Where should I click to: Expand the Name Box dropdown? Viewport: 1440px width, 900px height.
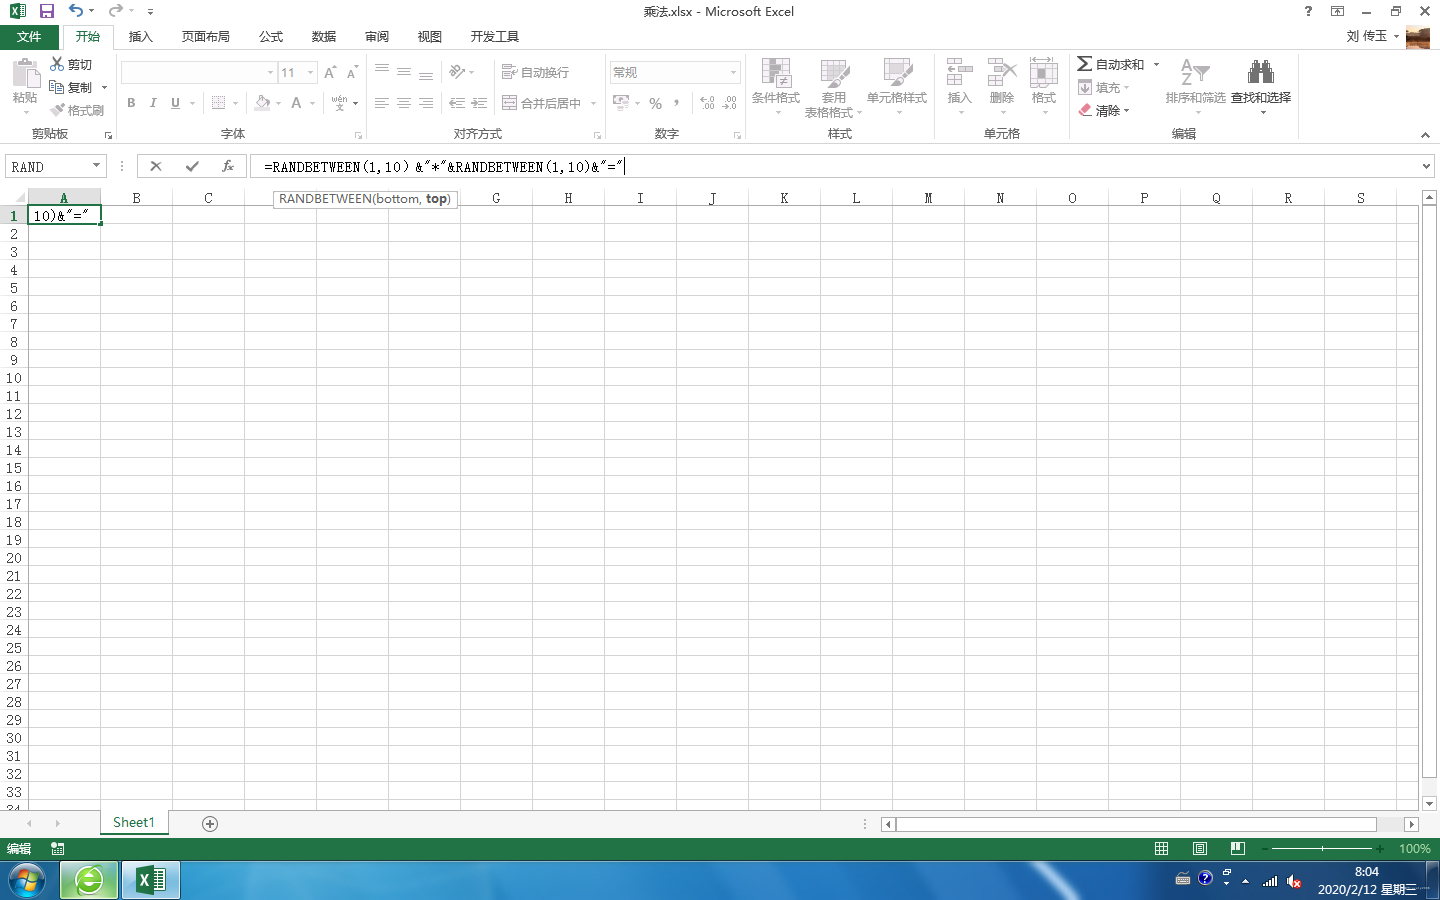click(96, 166)
